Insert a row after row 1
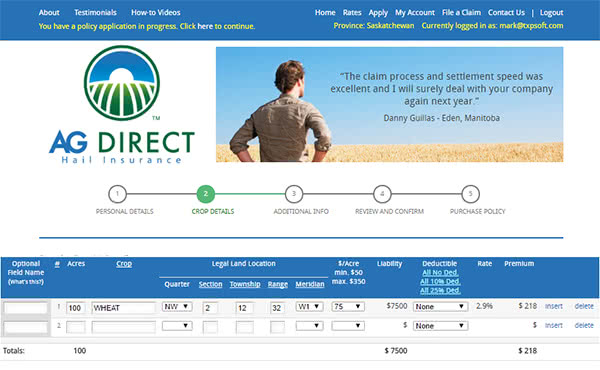 (x=554, y=306)
